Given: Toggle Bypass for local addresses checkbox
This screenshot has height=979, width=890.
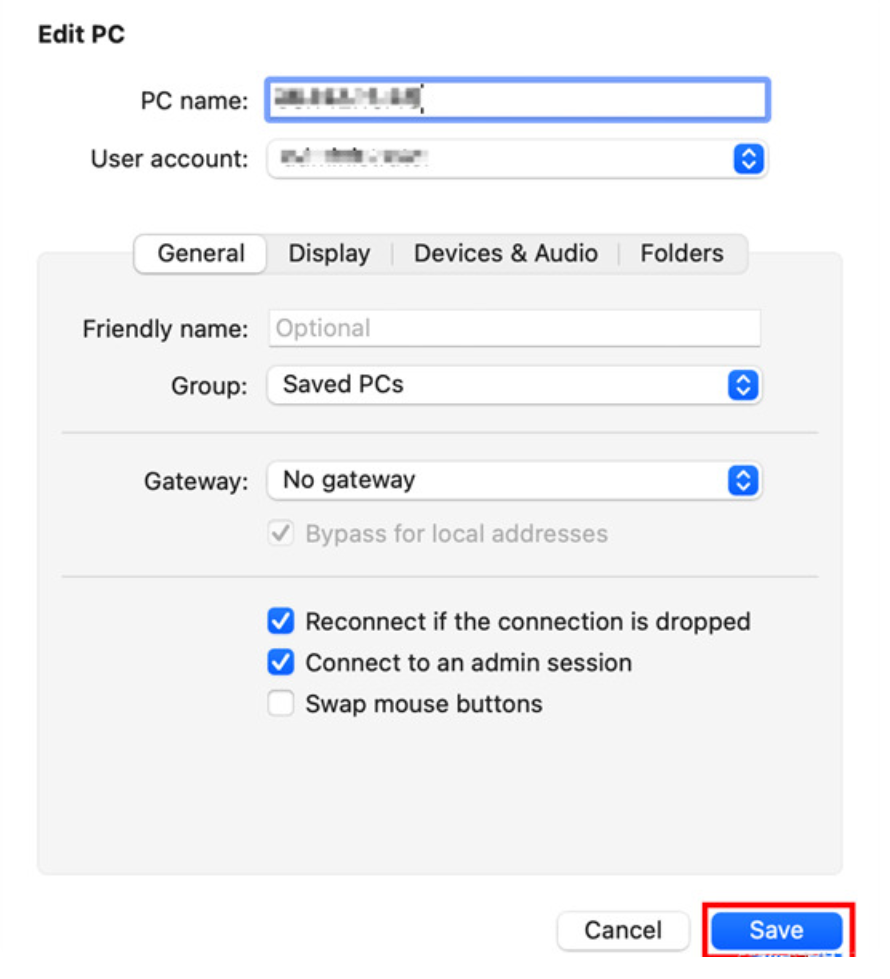Looking at the screenshot, I should [280, 534].
